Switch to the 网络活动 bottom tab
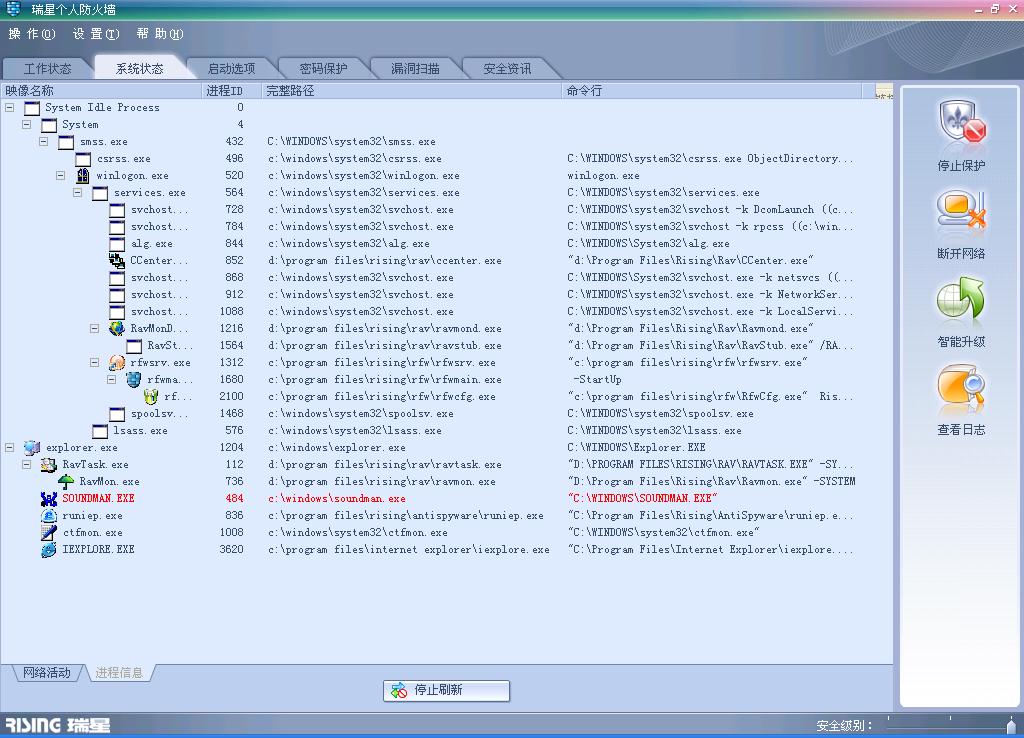1024x738 pixels. coord(47,673)
